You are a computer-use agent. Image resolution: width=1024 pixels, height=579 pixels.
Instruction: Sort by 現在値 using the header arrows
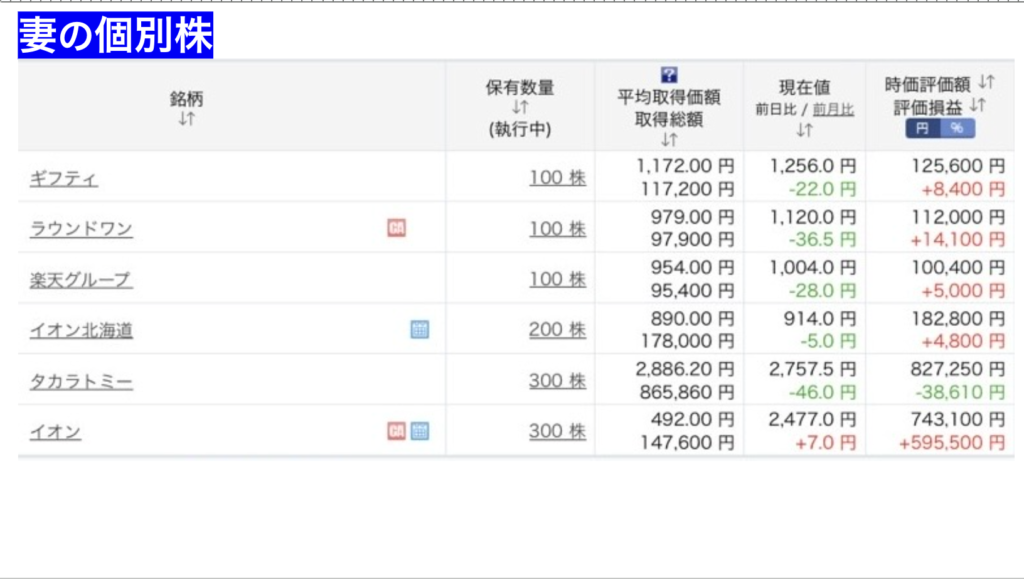pos(804,130)
